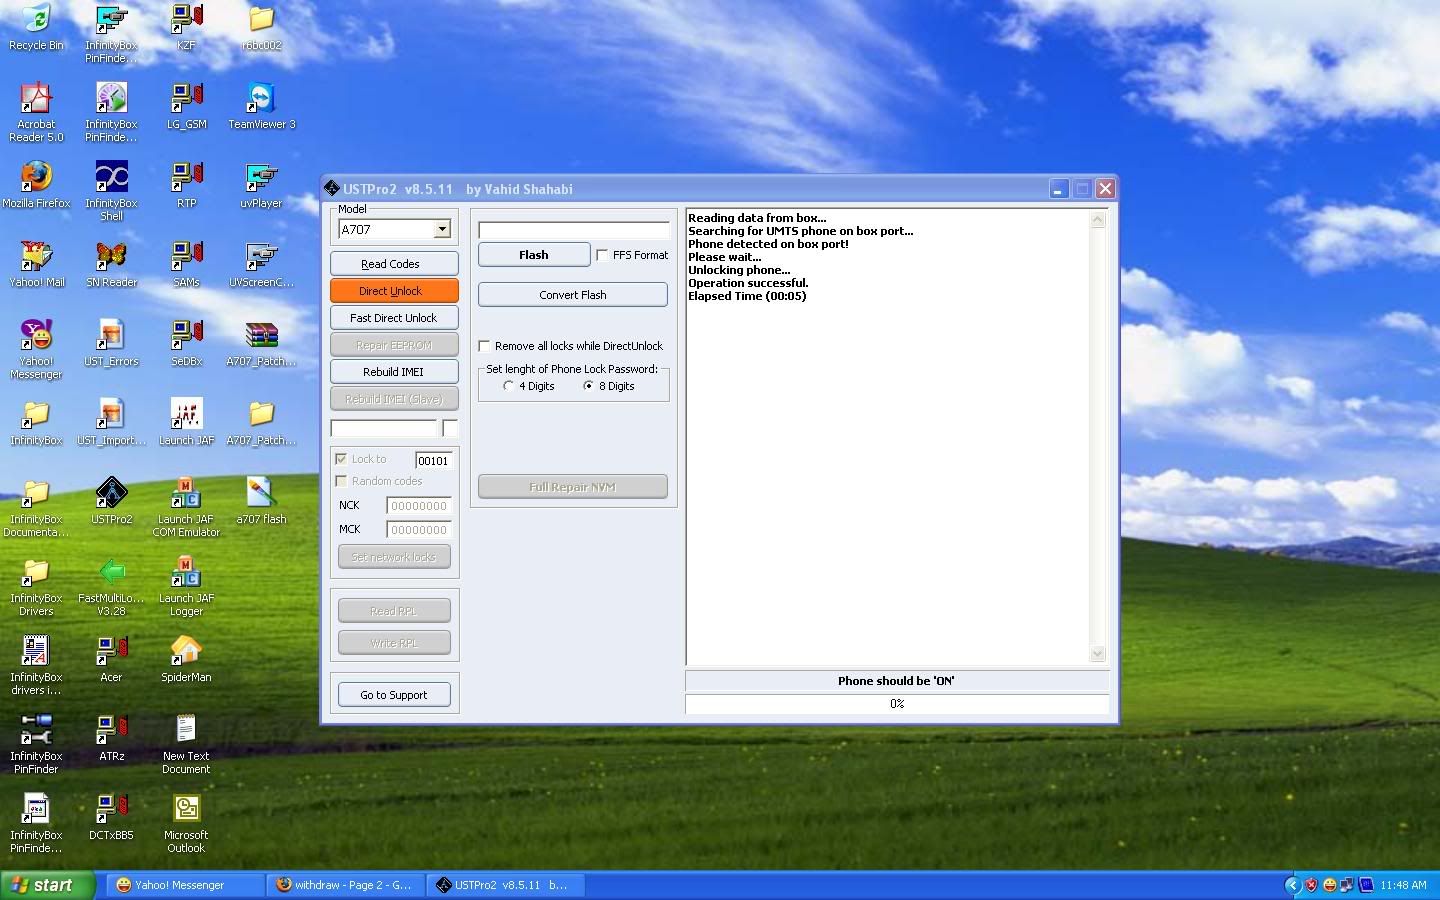Show hidden tray icons arrow

point(1292,885)
